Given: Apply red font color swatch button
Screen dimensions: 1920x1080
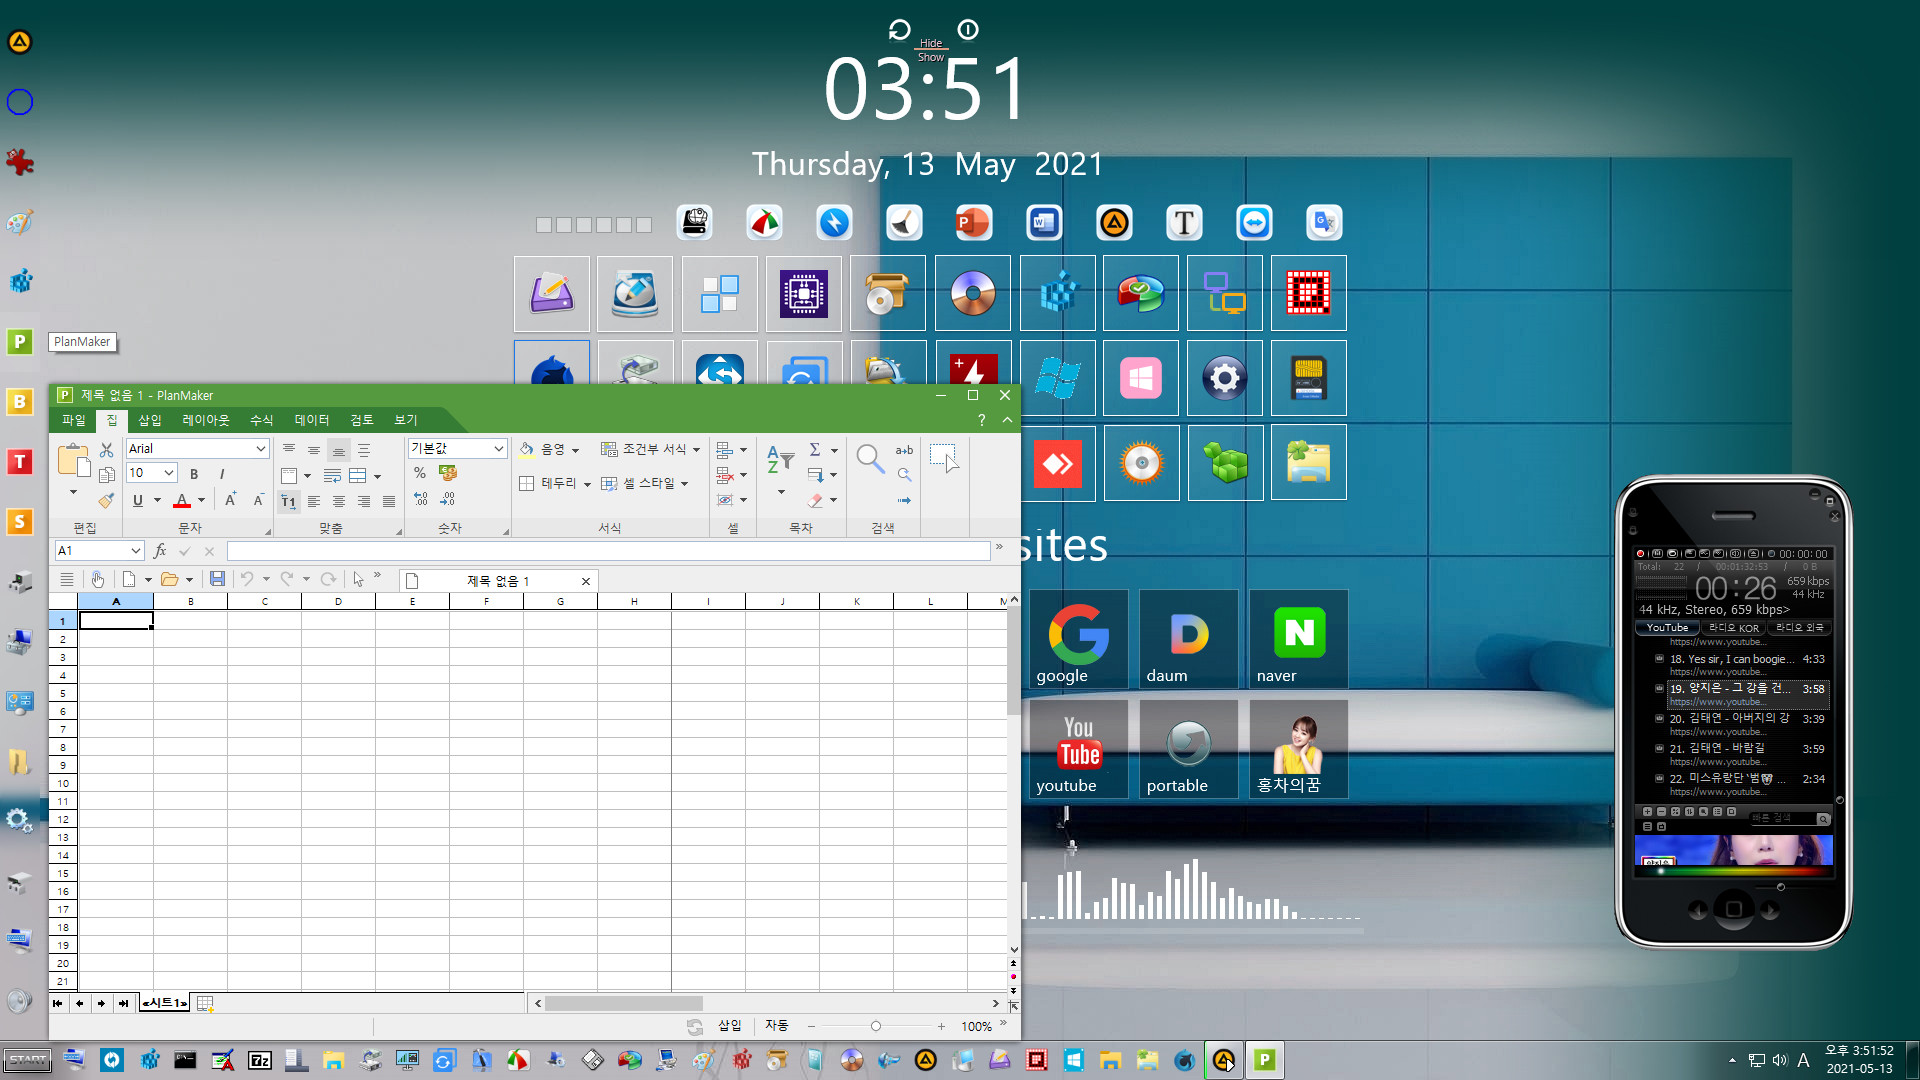Looking at the screenshot, I should (x=182, y=501).
